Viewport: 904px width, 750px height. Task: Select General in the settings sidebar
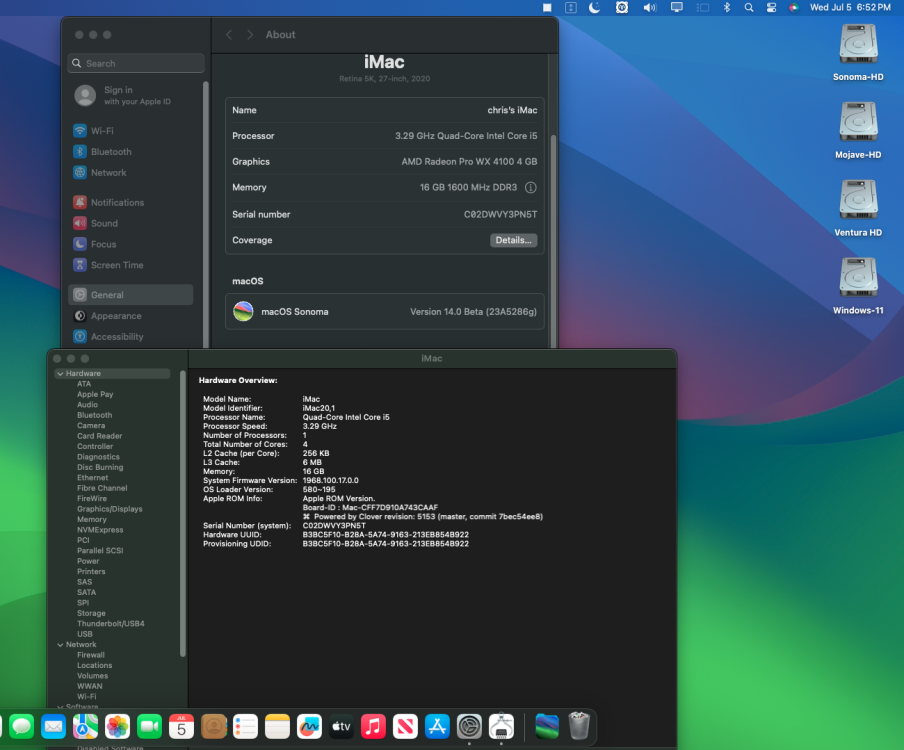[130, 295]
